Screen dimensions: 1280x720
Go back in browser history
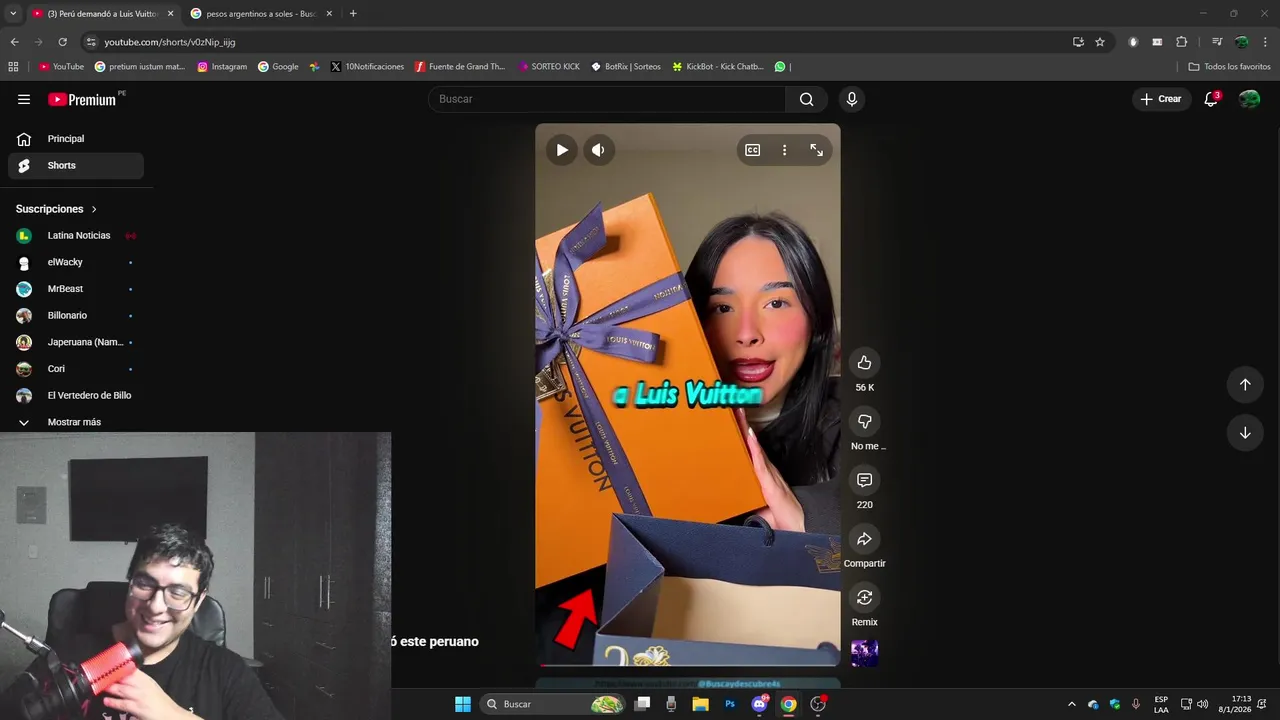14,42
